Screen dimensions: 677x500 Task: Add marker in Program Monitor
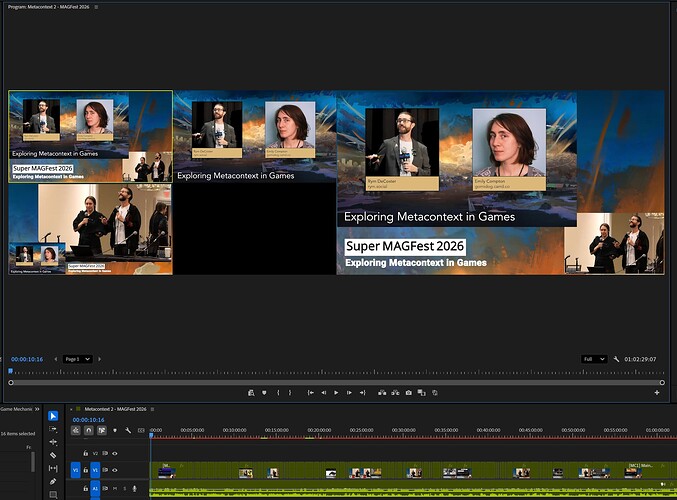click(x=264, y=393)
